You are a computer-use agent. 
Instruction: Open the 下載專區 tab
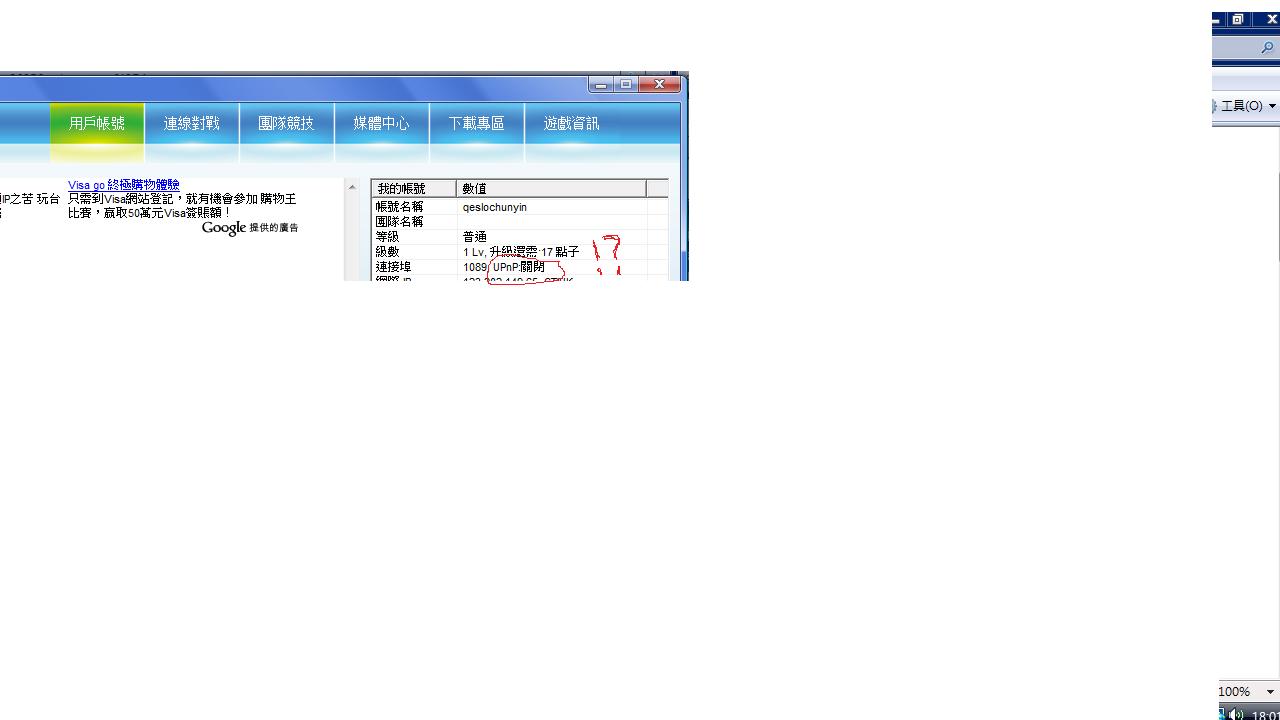point(477,124)
